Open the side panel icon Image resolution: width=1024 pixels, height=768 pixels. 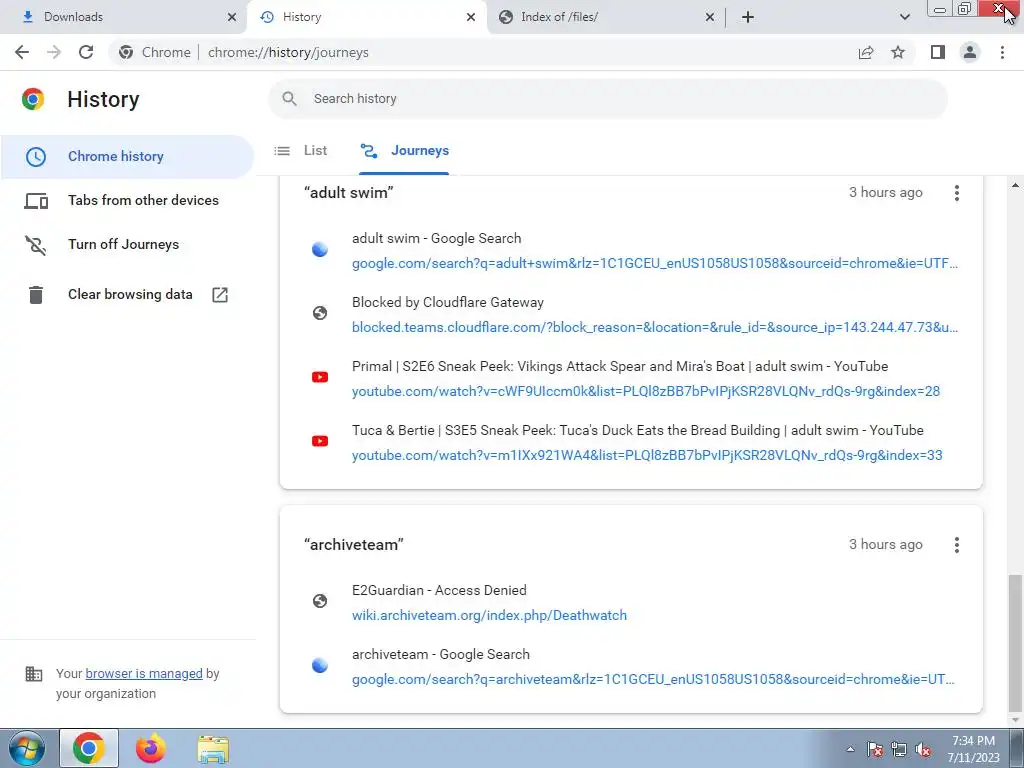[938, 52]
